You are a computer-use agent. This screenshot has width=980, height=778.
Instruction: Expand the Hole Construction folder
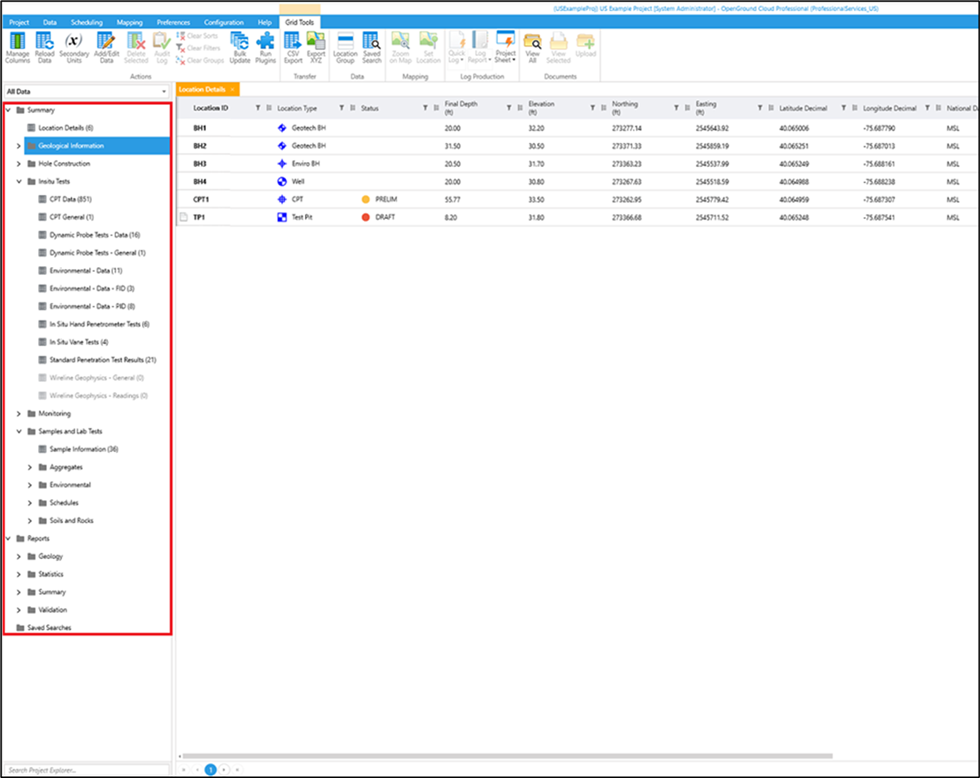point(19,164)
